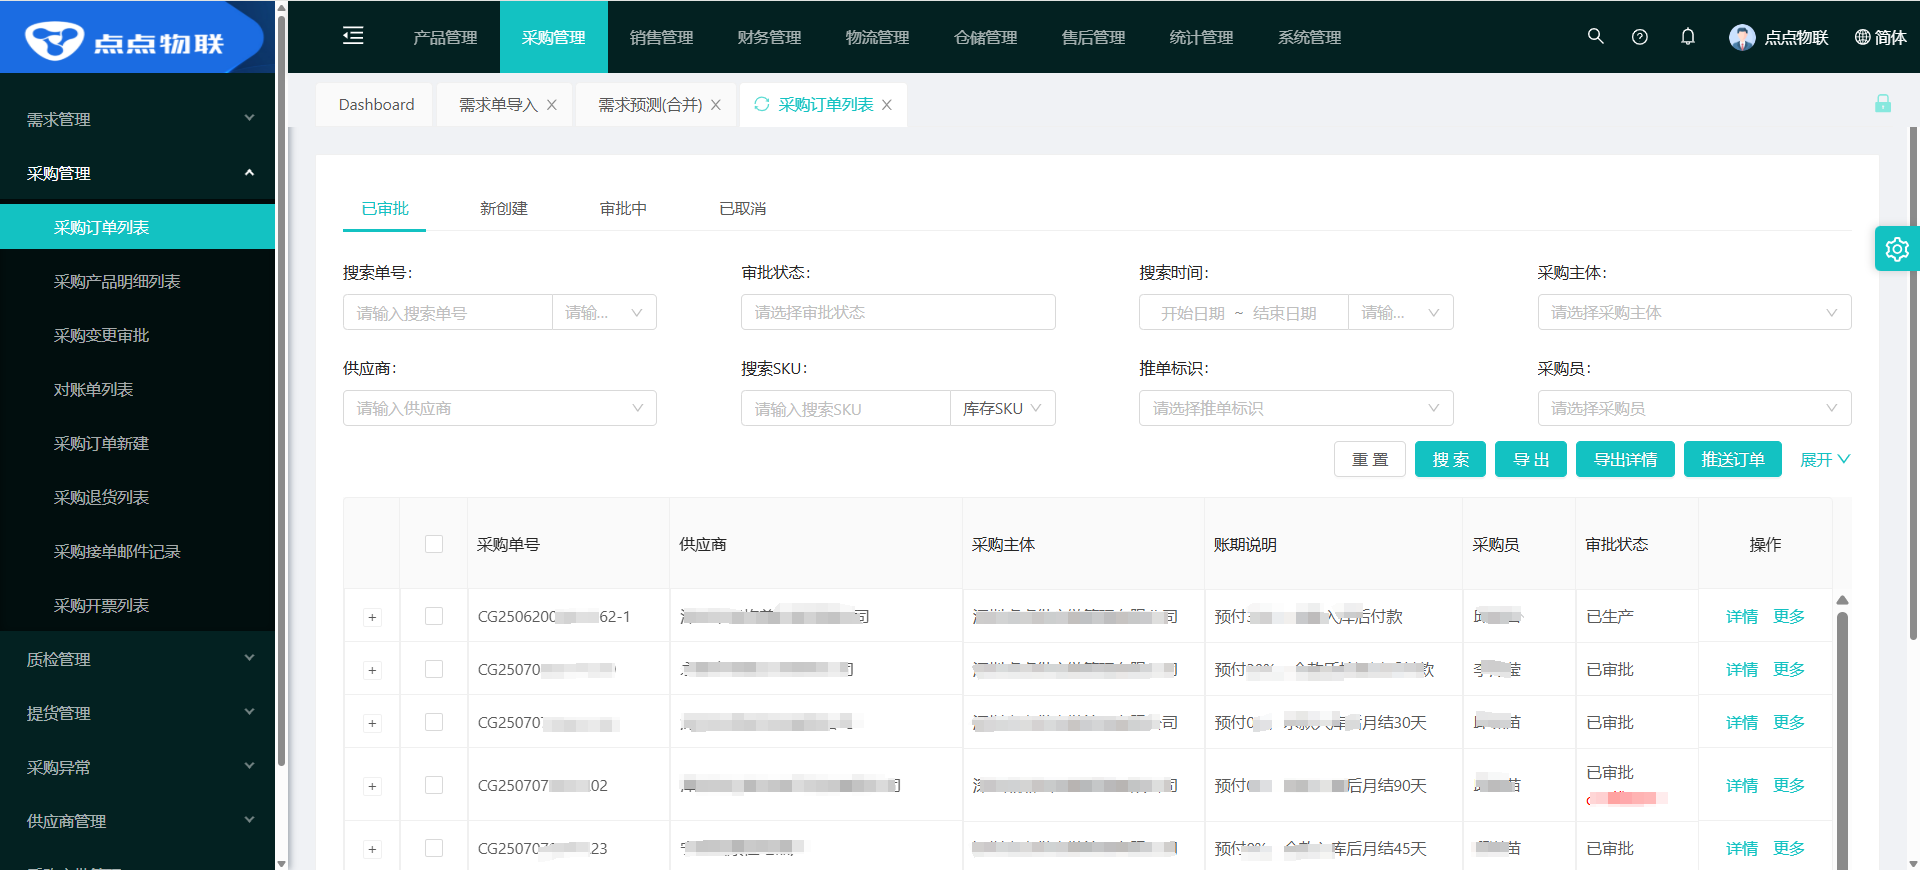Screen dimensions: 1920x870
Task: Open 采购产品明细列表 in sidebar
Action: [137, 281]
